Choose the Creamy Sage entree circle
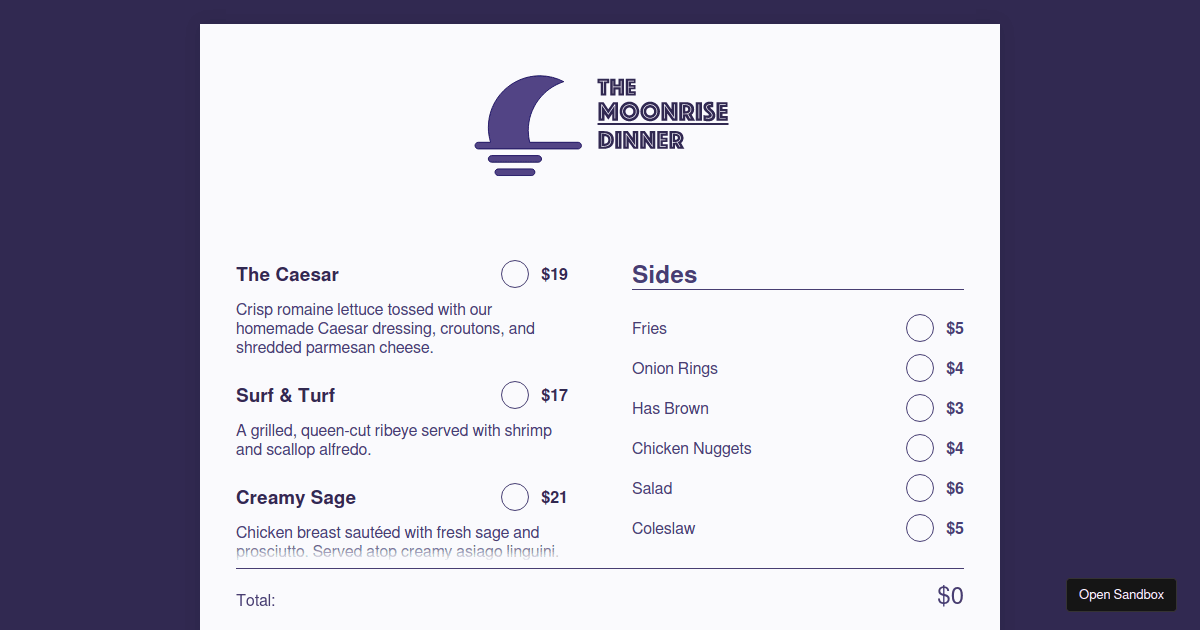Viewport: 1200px width, 630px height. [x=515, y=497]
